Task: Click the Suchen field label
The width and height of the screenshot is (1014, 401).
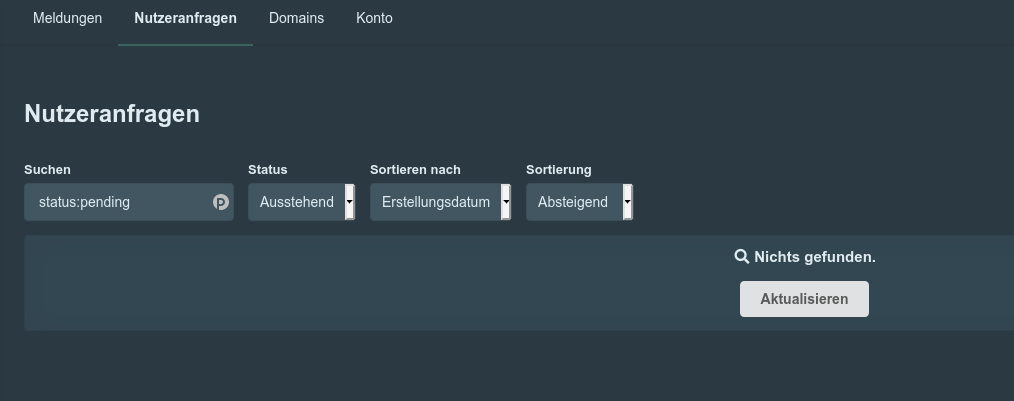Action: pos(47,169)
